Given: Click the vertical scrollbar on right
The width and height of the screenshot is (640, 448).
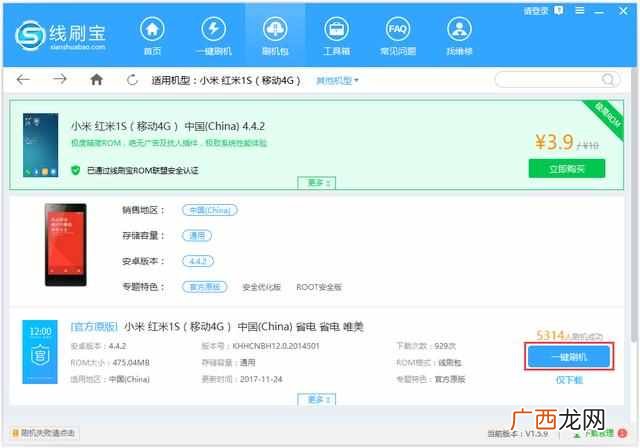Looking at the screenshot, I should point(634,204).
